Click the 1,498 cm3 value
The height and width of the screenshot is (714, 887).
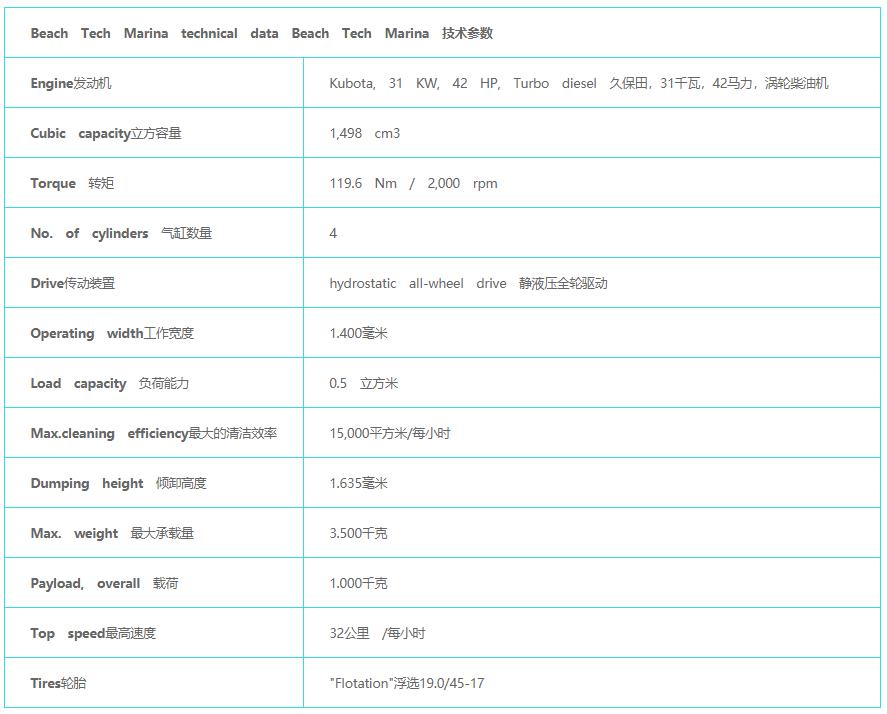(x=365, y=134)
